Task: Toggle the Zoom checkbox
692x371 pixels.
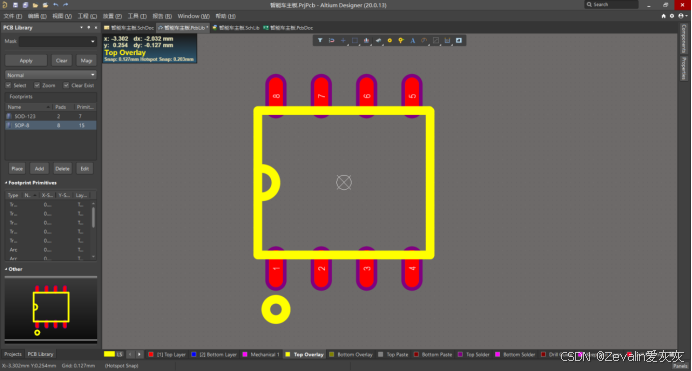Action: coord(37,85)
